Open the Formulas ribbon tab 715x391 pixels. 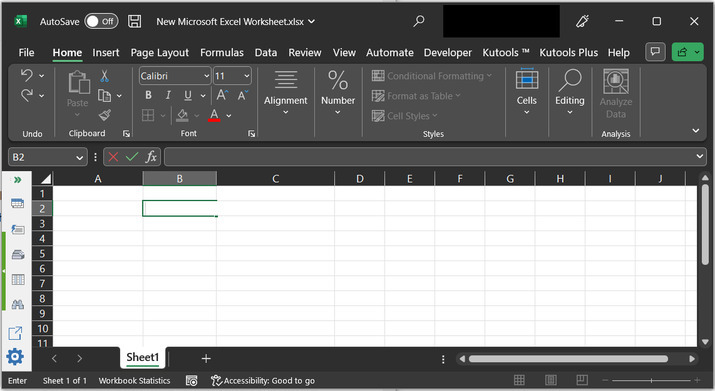click(x=222, y=53)
